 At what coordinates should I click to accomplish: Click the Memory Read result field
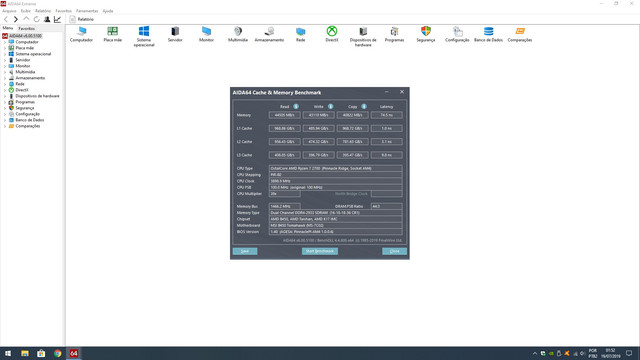pos(284,115)
